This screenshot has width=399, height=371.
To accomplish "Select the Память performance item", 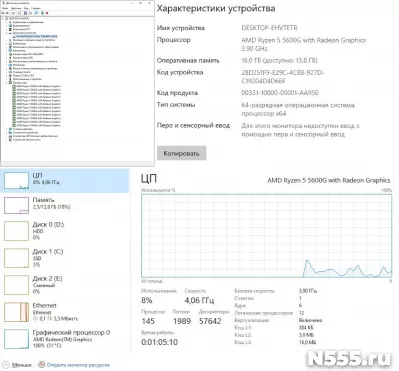I will click(64, 205).
